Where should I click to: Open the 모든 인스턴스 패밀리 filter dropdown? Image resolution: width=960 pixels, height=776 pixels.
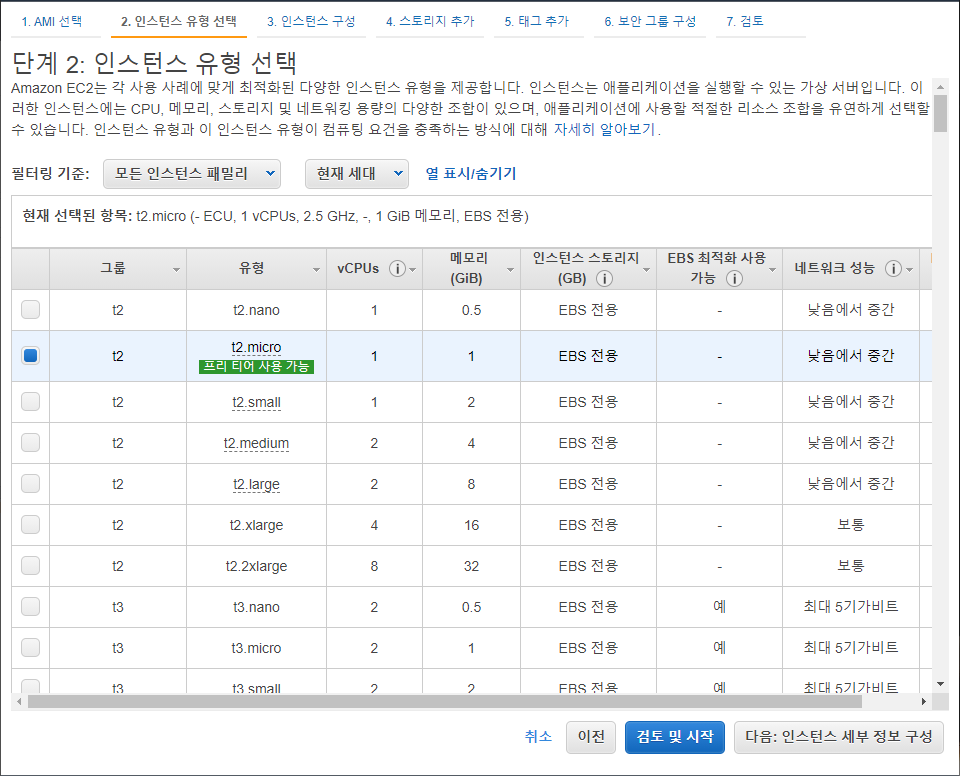tap(192, 174)
